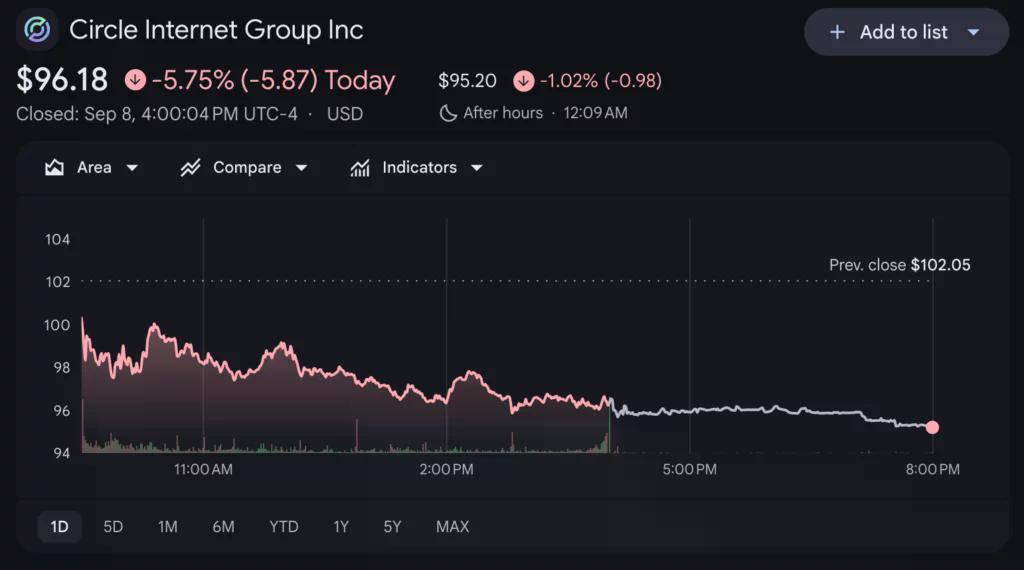This screenshot has height=570, width=1024.
Task: Click the After hours moon icon
Action: 448,113
